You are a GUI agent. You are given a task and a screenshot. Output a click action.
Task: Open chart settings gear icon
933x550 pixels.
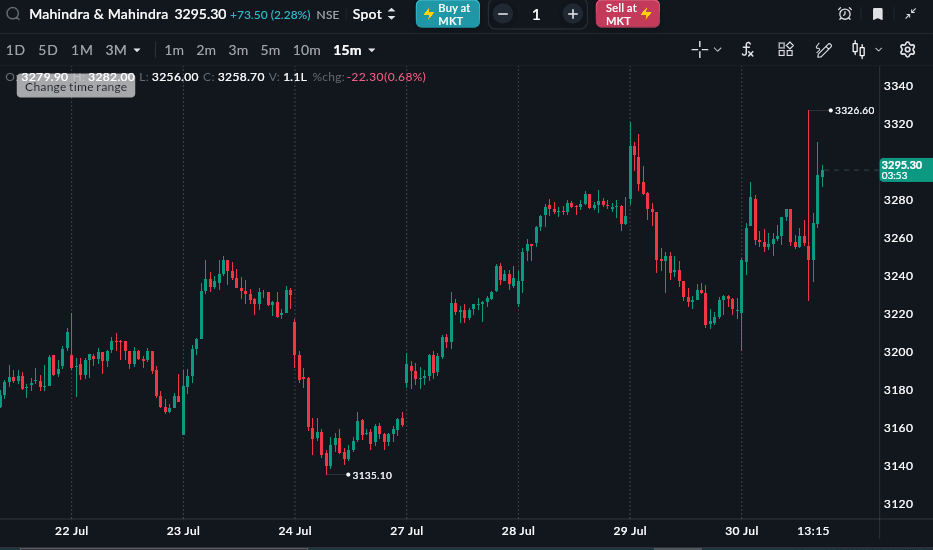(907, 49)
